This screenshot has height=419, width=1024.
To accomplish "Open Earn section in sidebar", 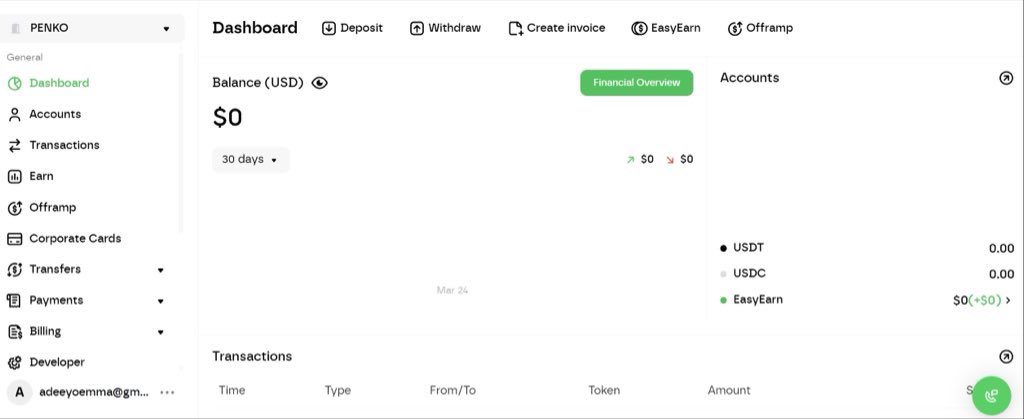I will [x=41, y=176].
